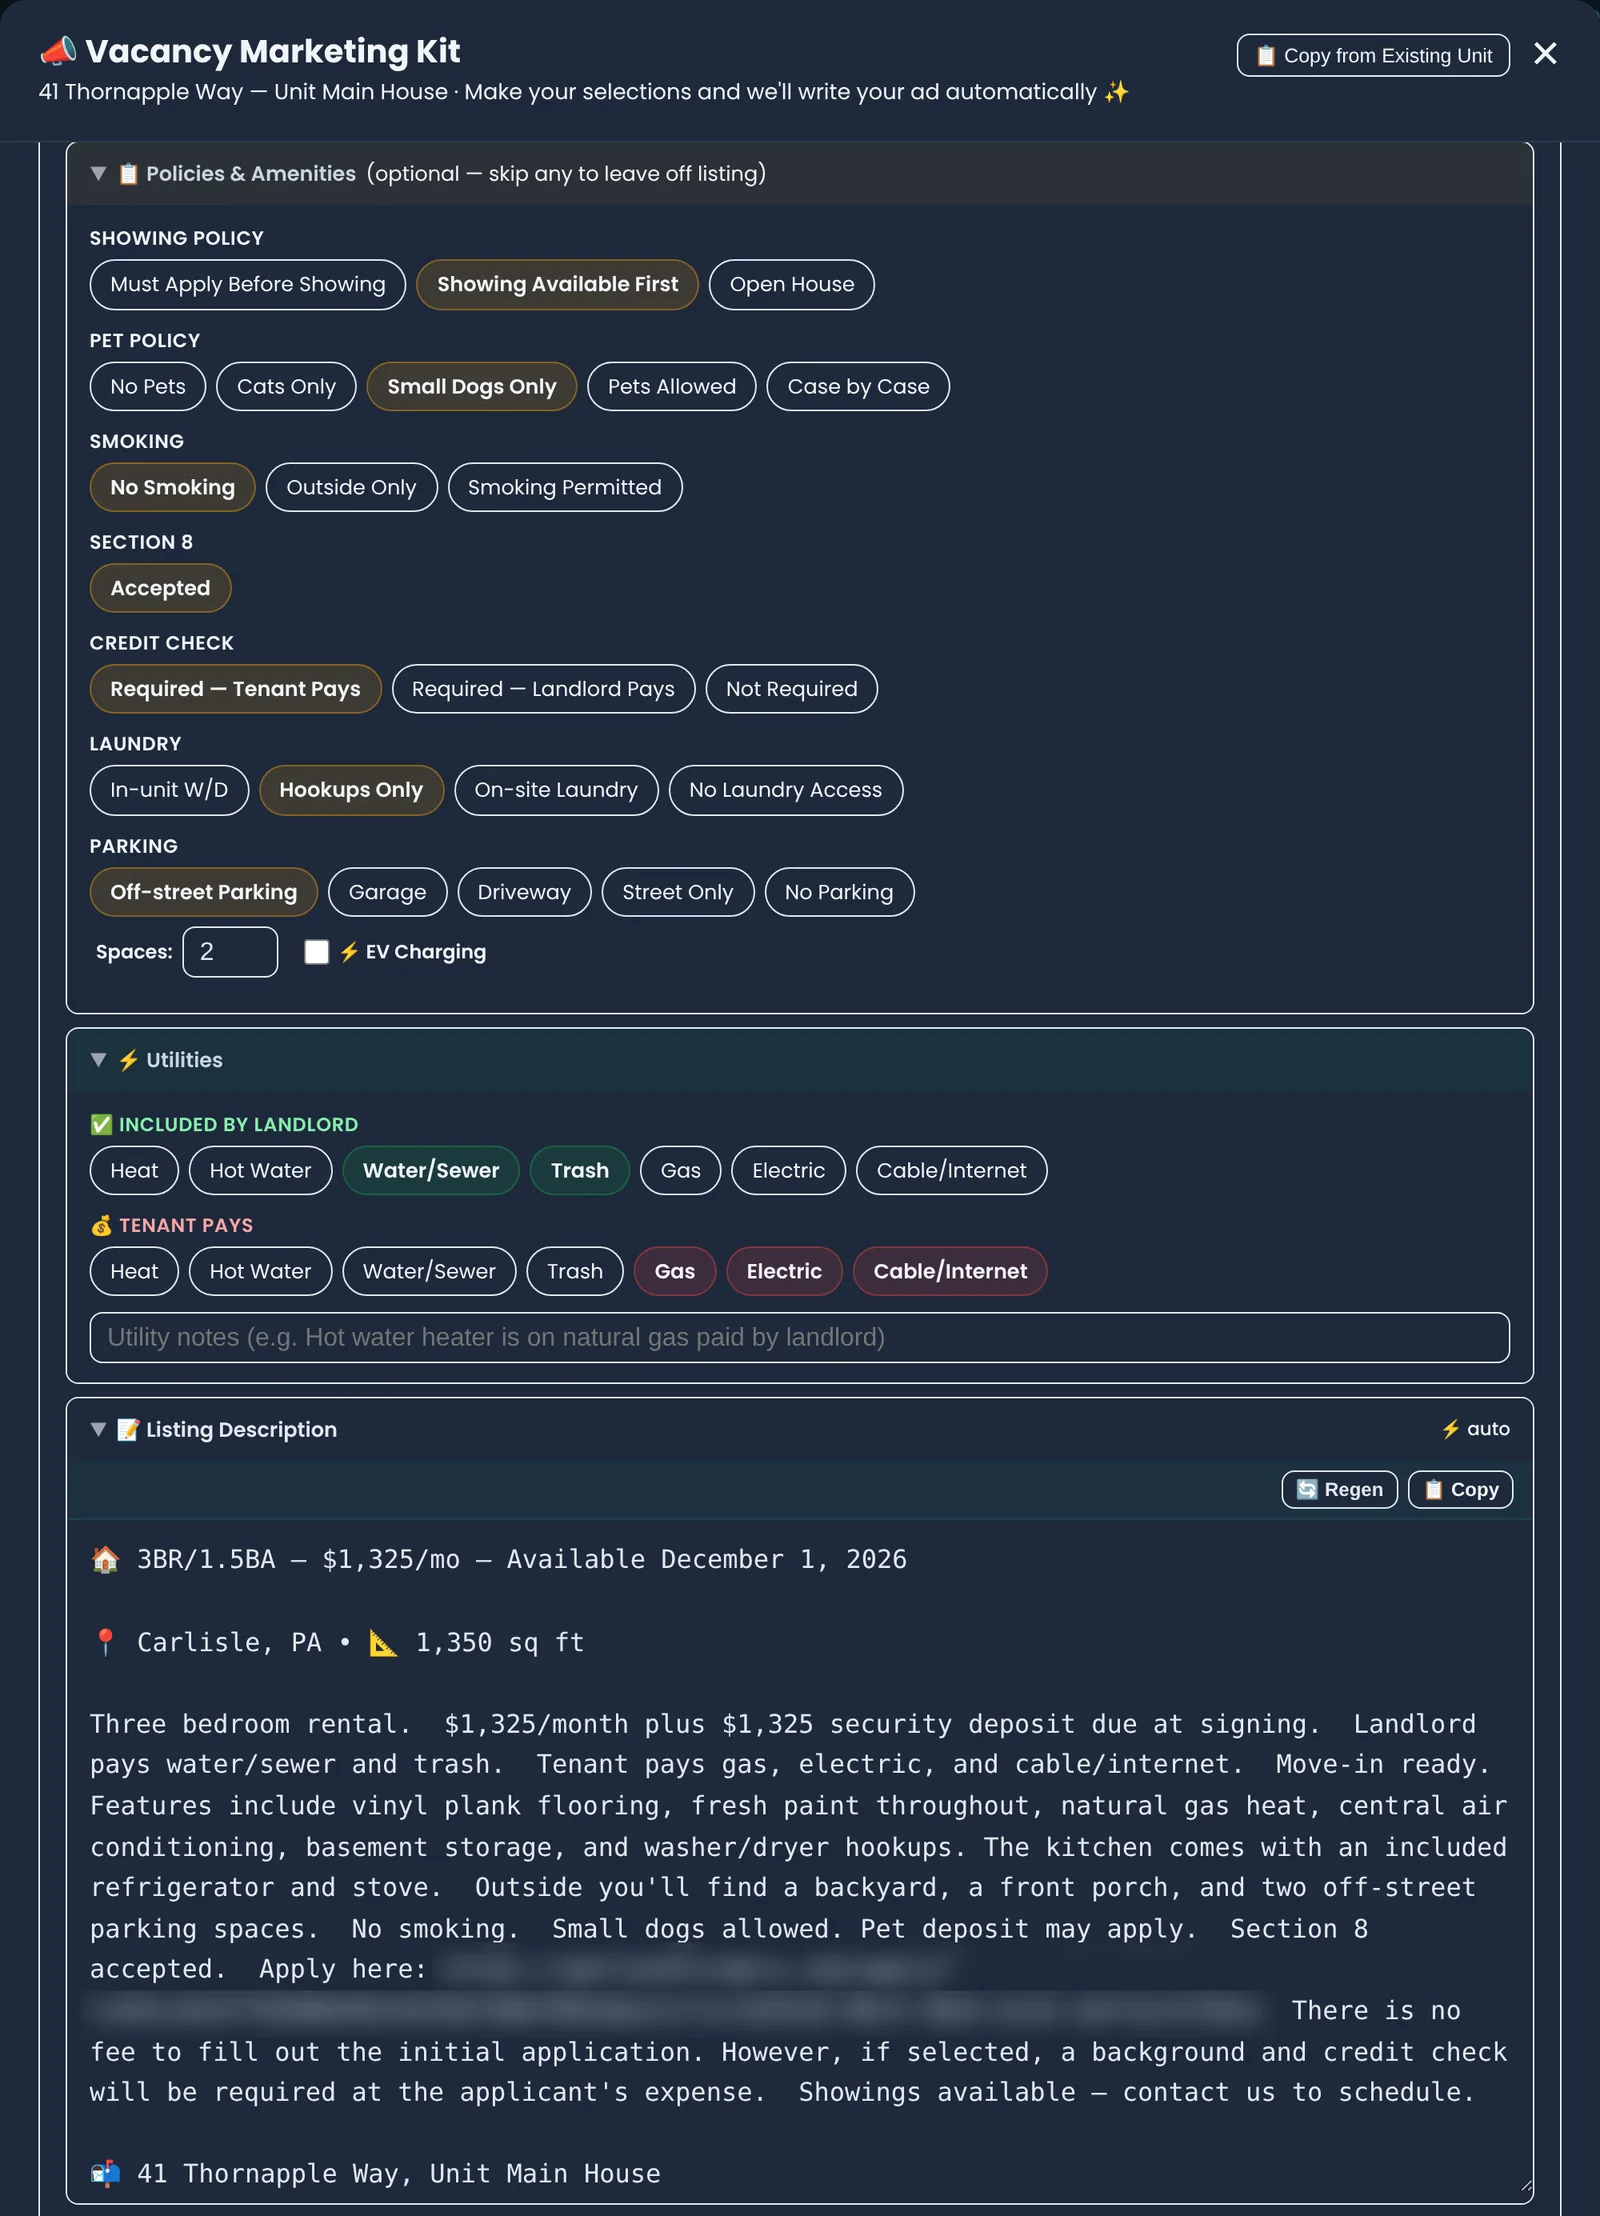Toggle landlord-included Cable/Internet utility
The height and width of the screenshot is (2216, 1600).
coord(951,1171)
